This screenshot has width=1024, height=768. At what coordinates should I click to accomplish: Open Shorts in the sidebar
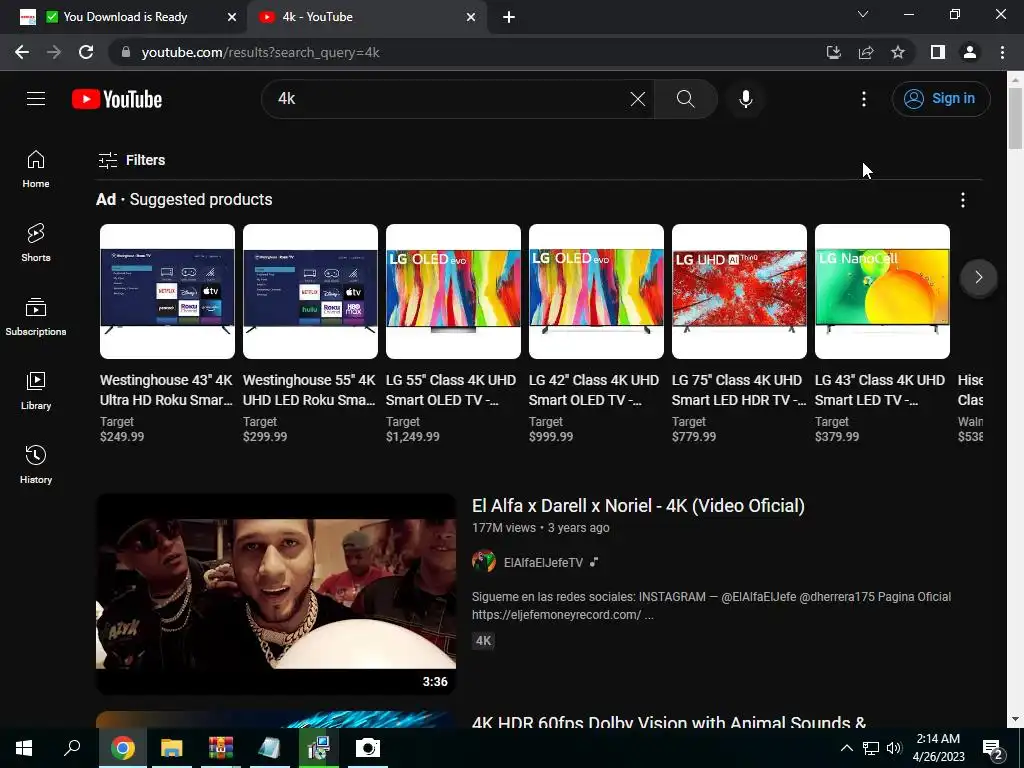click(36, 243)
